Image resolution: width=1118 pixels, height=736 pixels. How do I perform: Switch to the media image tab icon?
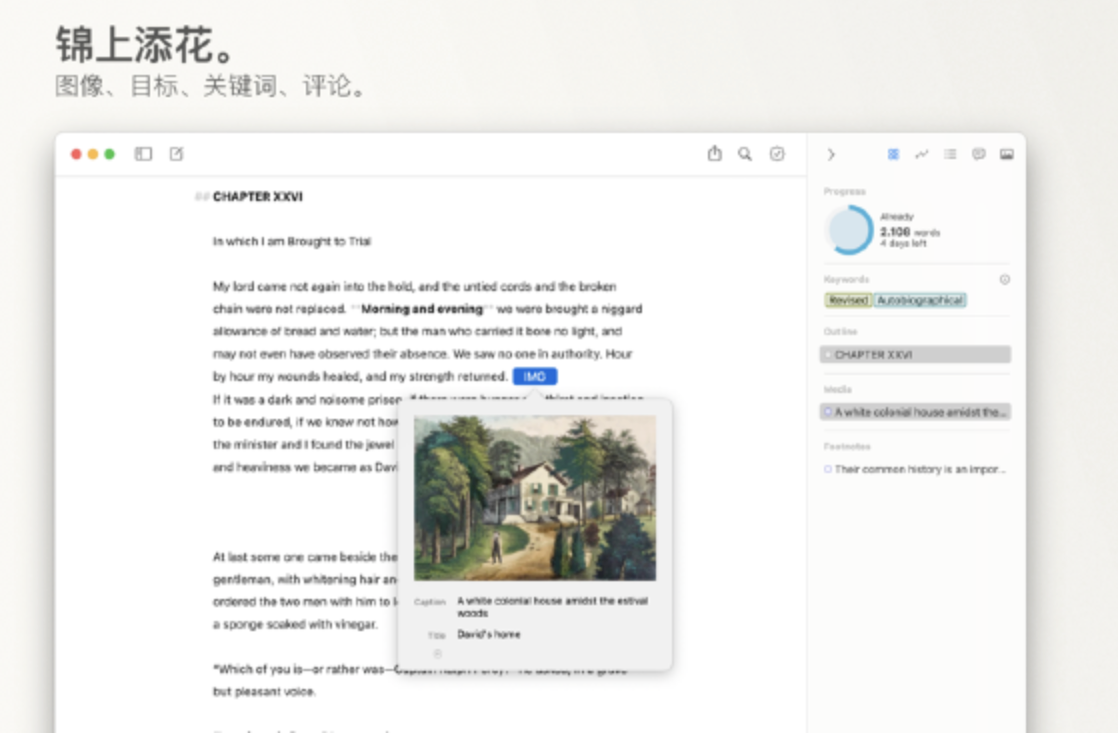(x=1006, y=154)
